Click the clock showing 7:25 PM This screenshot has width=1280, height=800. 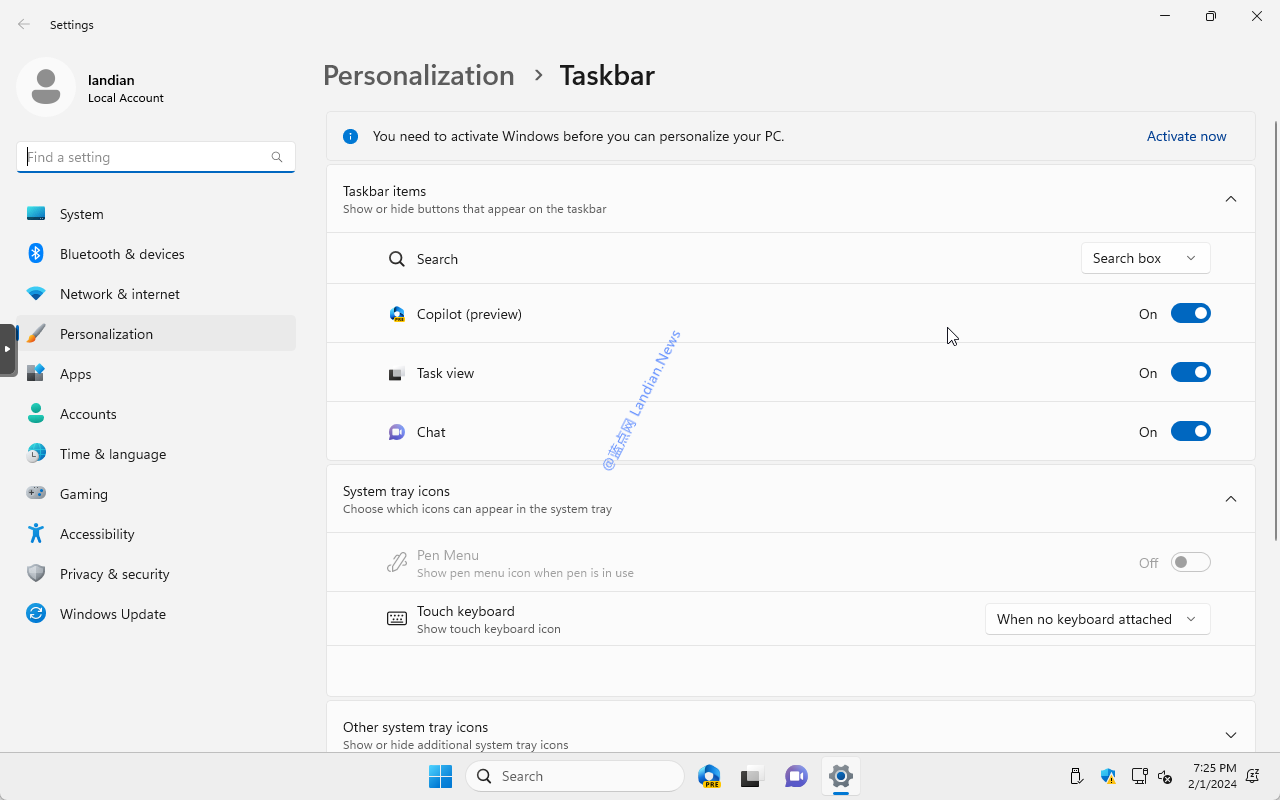(x=1215, y=776)
